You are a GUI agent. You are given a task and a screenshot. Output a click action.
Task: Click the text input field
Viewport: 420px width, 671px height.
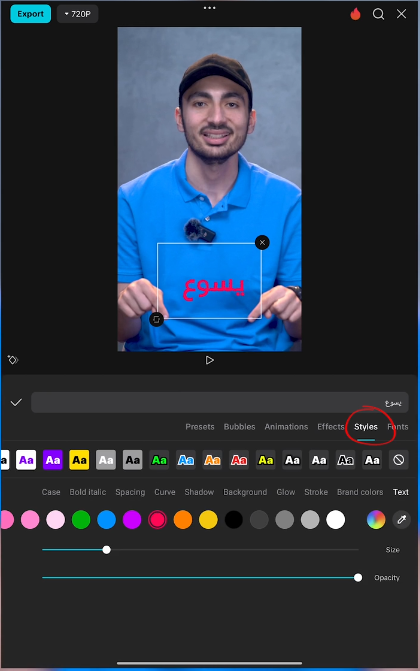coord(220,403)
